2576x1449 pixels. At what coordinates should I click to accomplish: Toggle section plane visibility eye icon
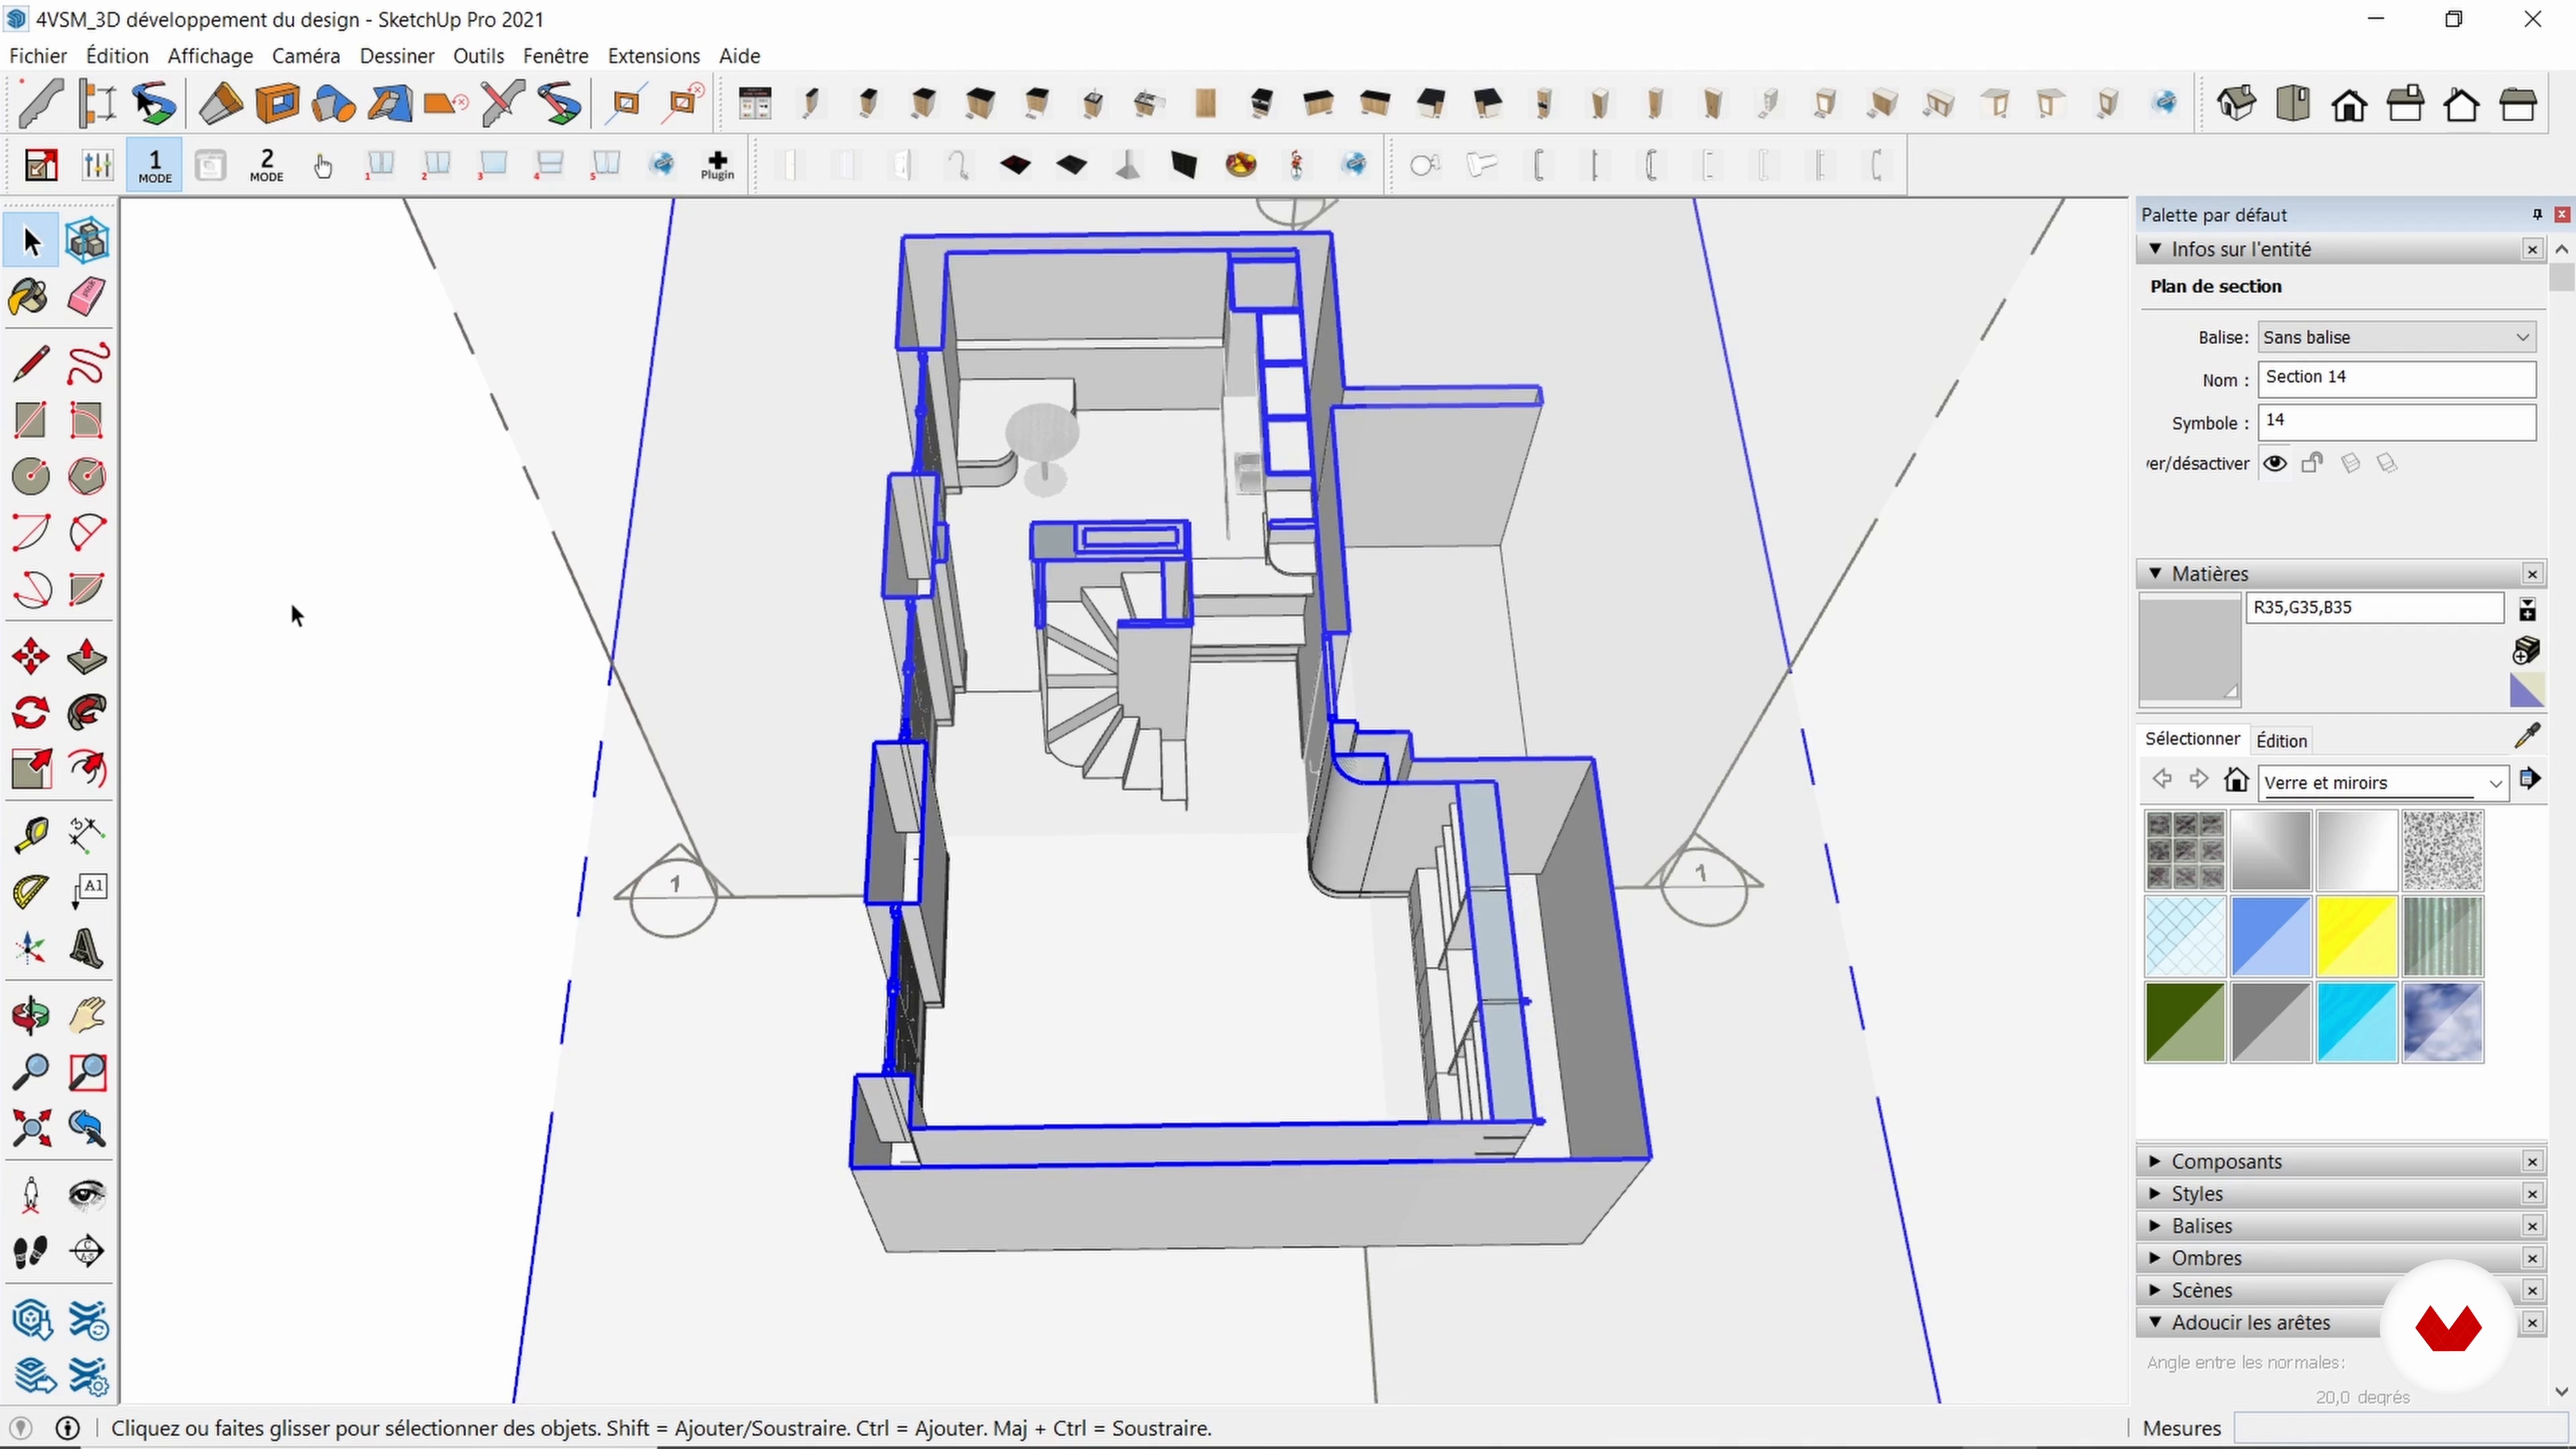coord(2275,463)
